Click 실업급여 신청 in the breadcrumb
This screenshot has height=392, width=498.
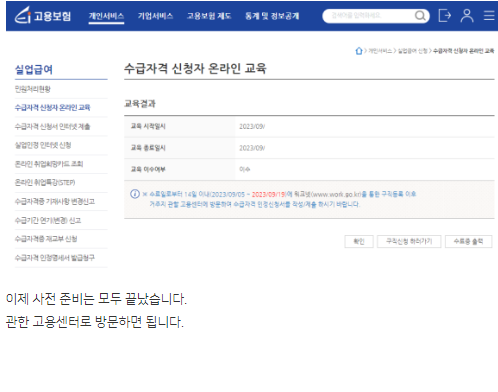tap(413, 51)
